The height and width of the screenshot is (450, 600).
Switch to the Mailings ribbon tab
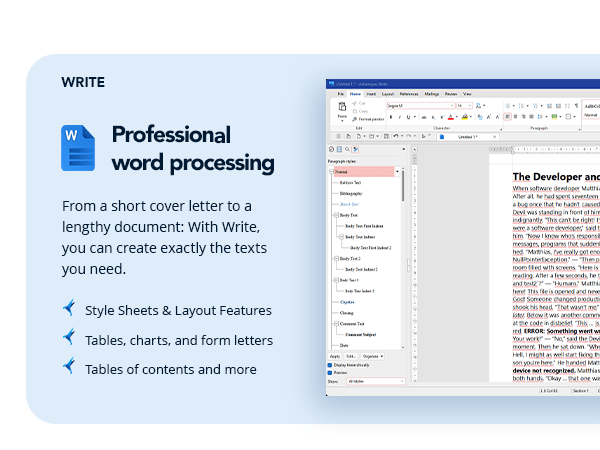432,94
